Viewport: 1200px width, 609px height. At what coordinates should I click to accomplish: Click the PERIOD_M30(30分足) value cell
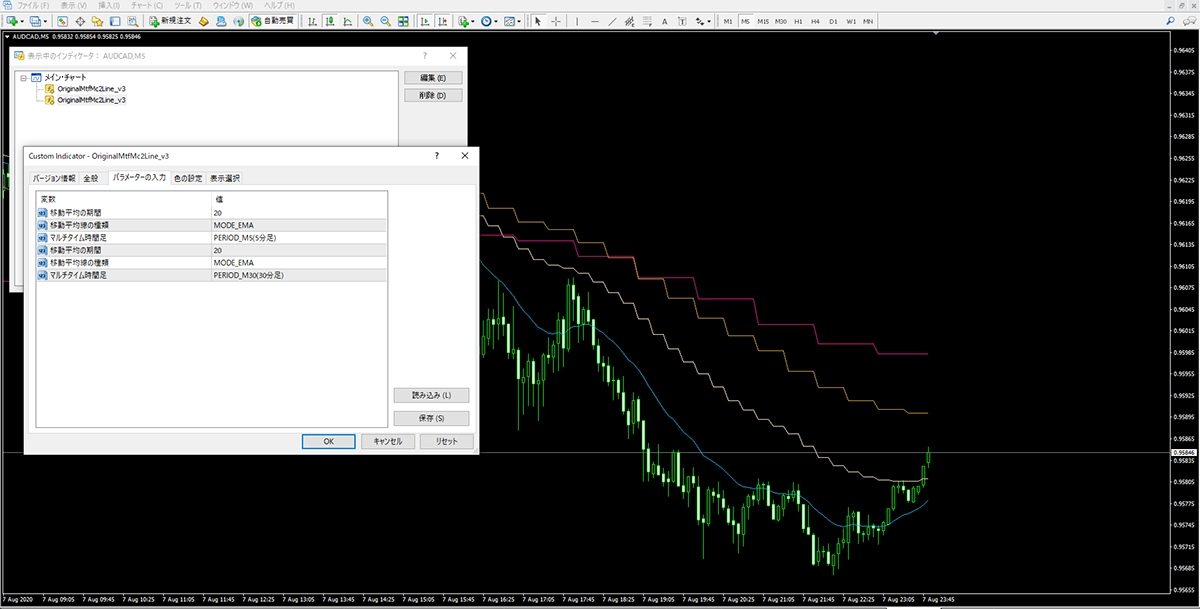click(x=249, y=274)
